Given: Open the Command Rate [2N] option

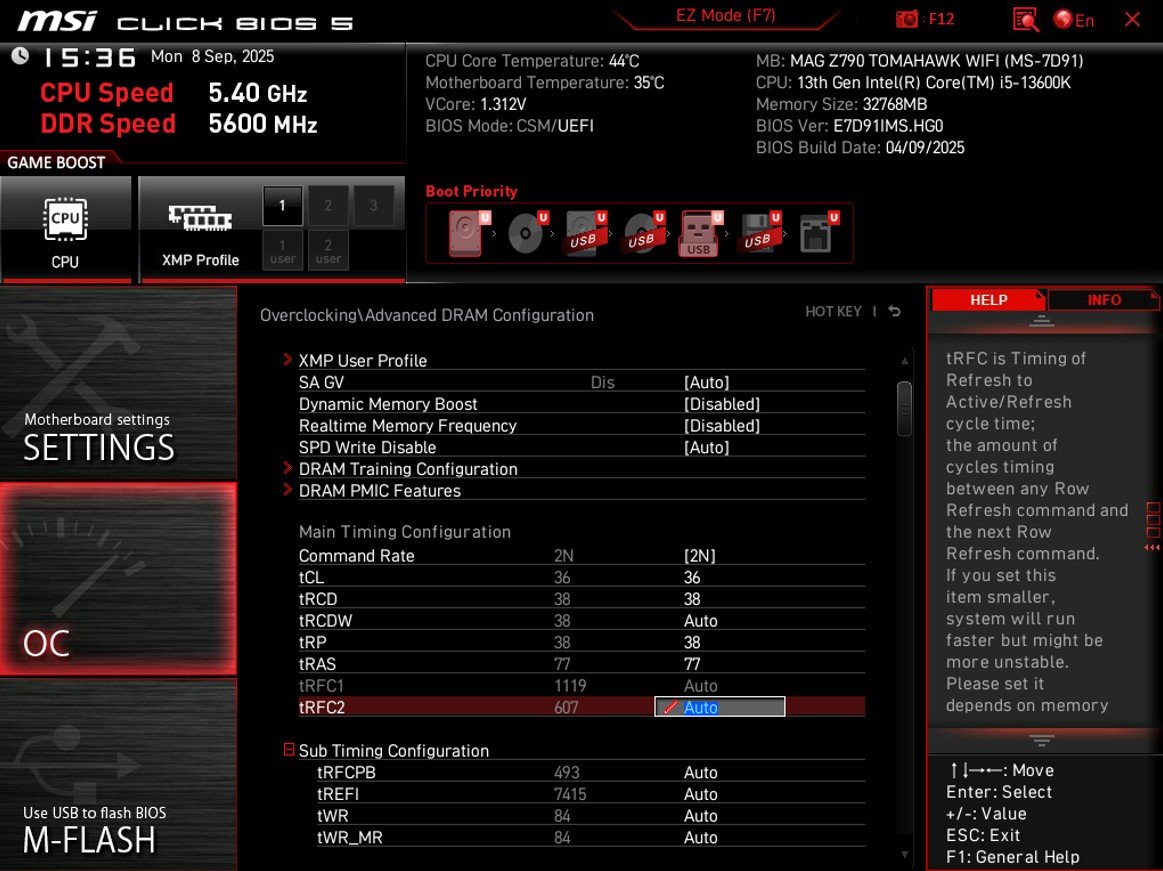Looking at the screenshot, I should click(x=699, y=556).
